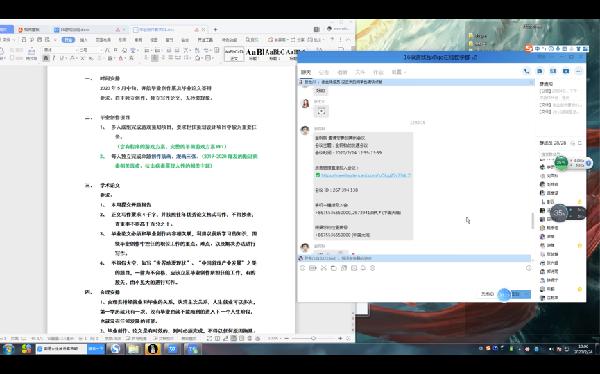
Task: Click the close button beside send
Action: (487, 294)
